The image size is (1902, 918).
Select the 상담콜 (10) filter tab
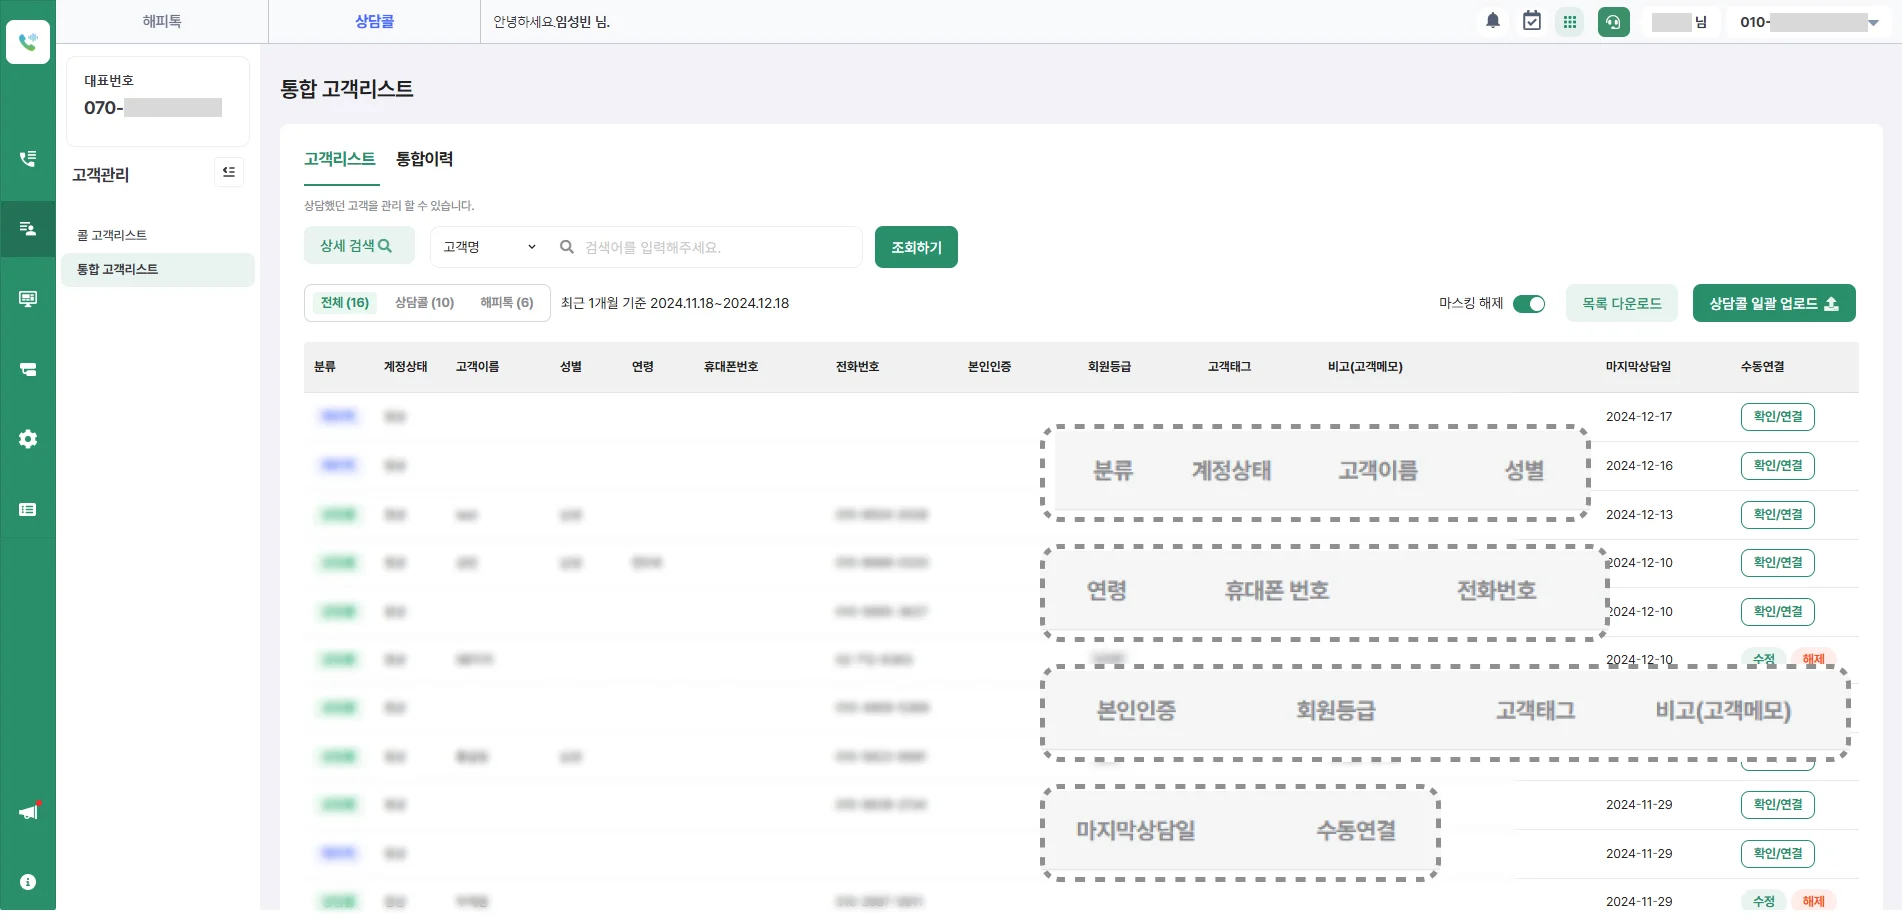424,303
